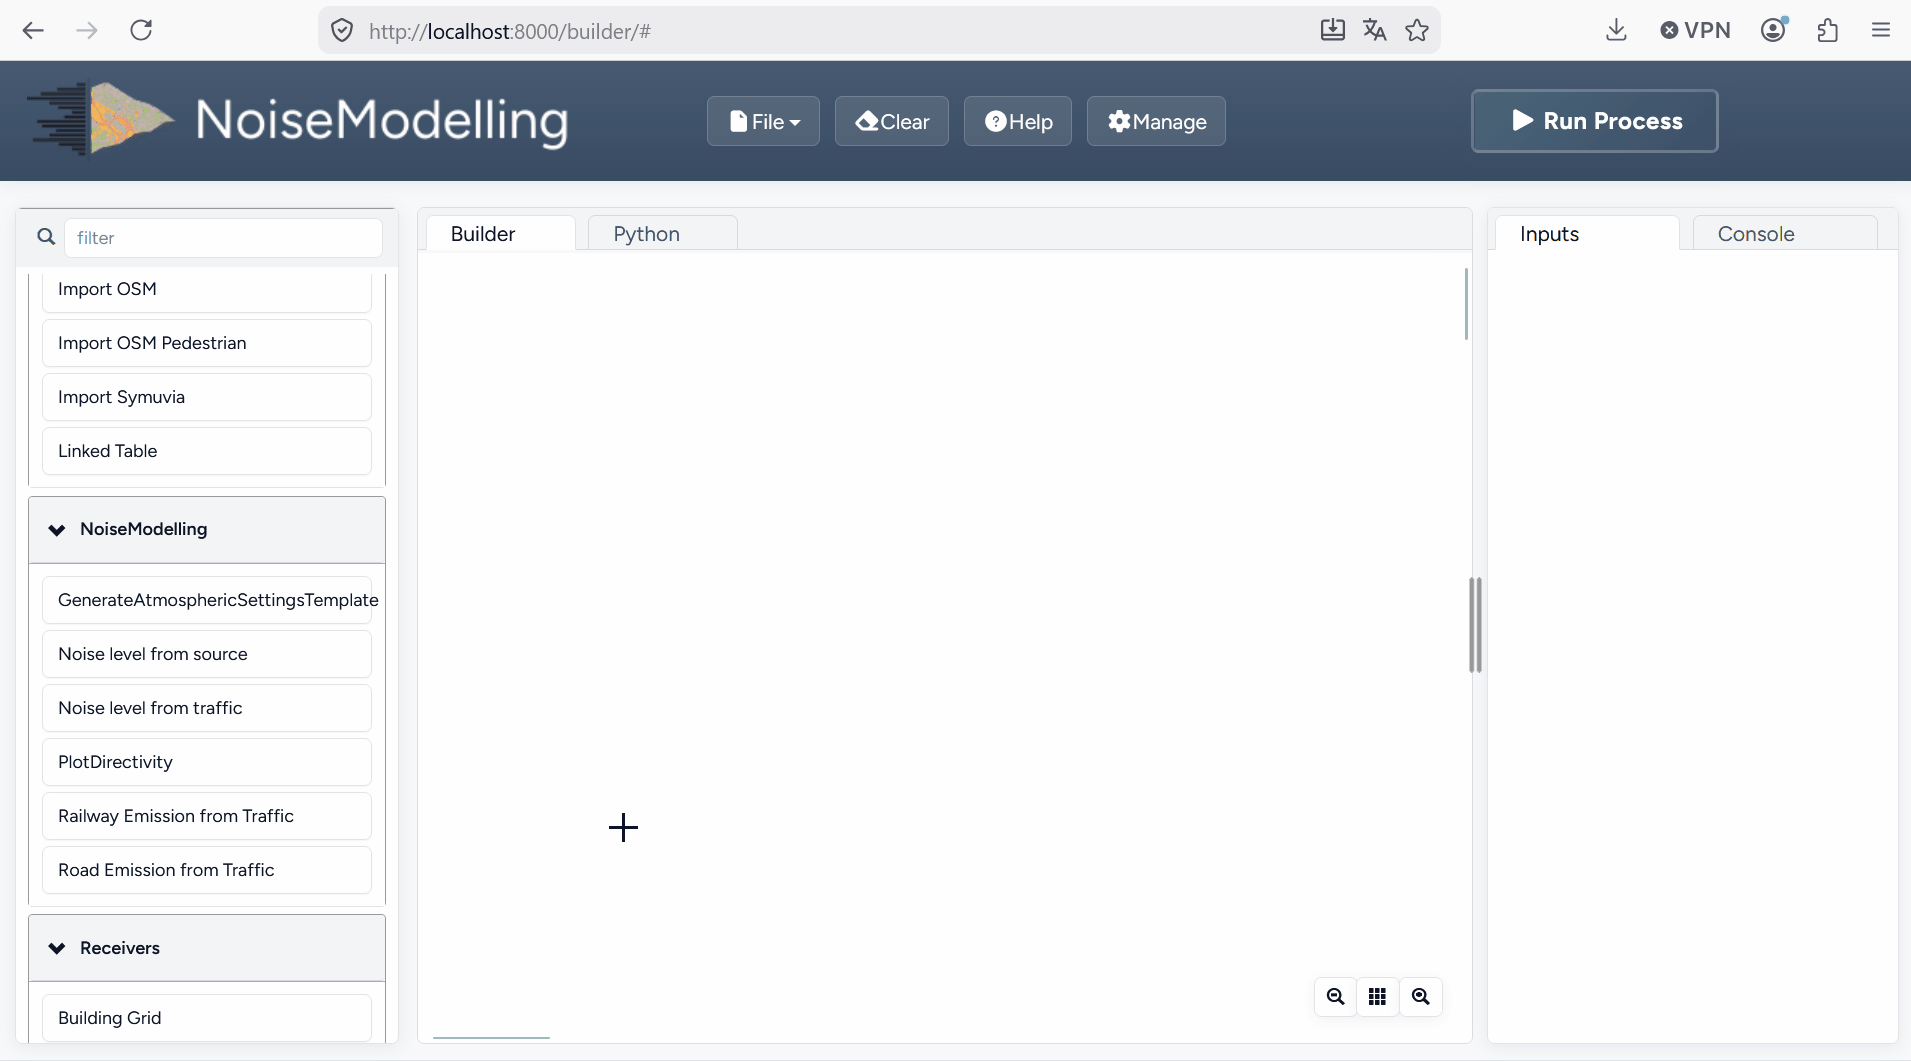
Task: Open browser downloads panel
Action: click(x=1616, y=30)
